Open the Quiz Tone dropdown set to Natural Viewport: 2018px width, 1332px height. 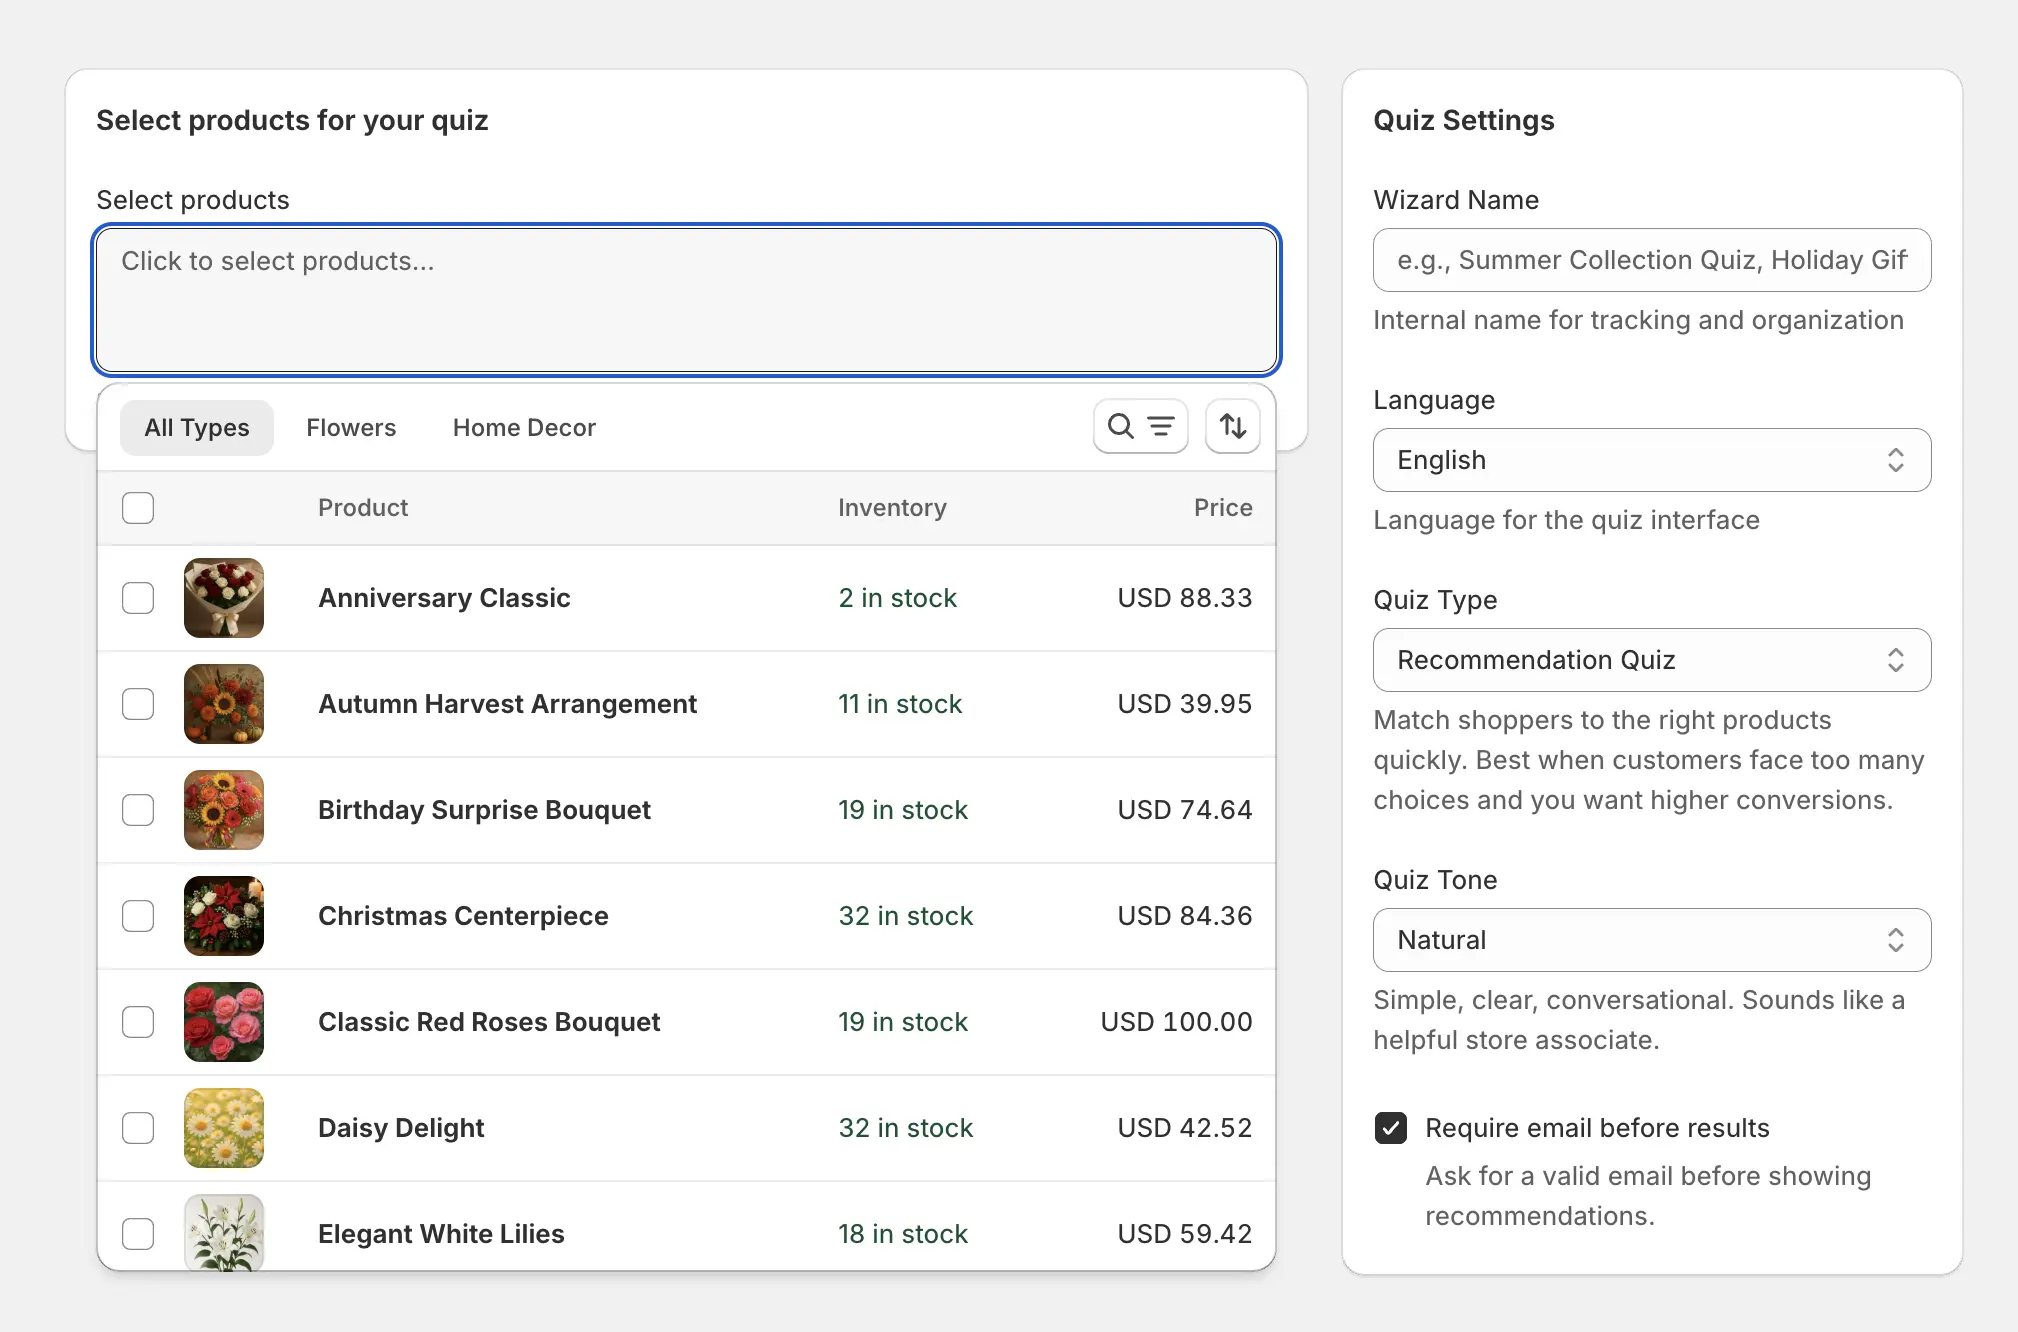click(x=1651, y=940)
